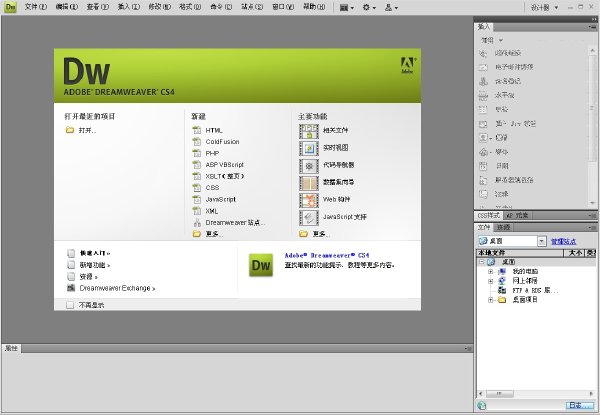Insert an Email Link (电子邮件链接)
Screen dimensions: 600x415
(x=506, y=67)
